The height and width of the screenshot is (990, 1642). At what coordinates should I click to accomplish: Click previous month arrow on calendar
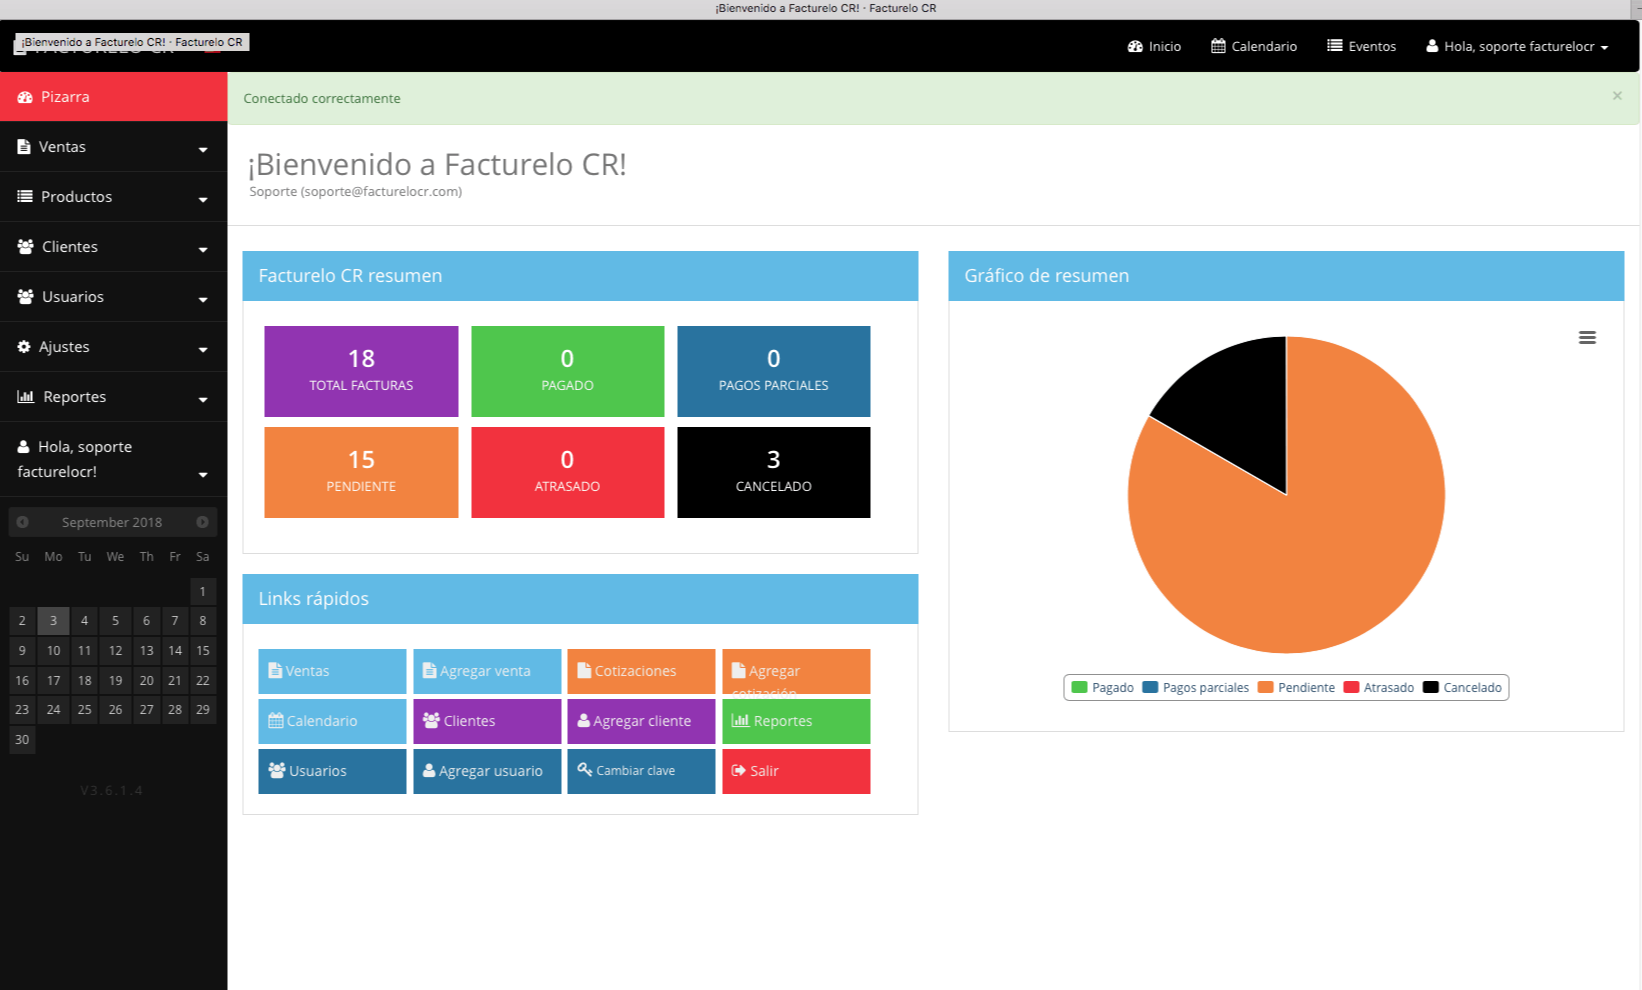point(22,522)
